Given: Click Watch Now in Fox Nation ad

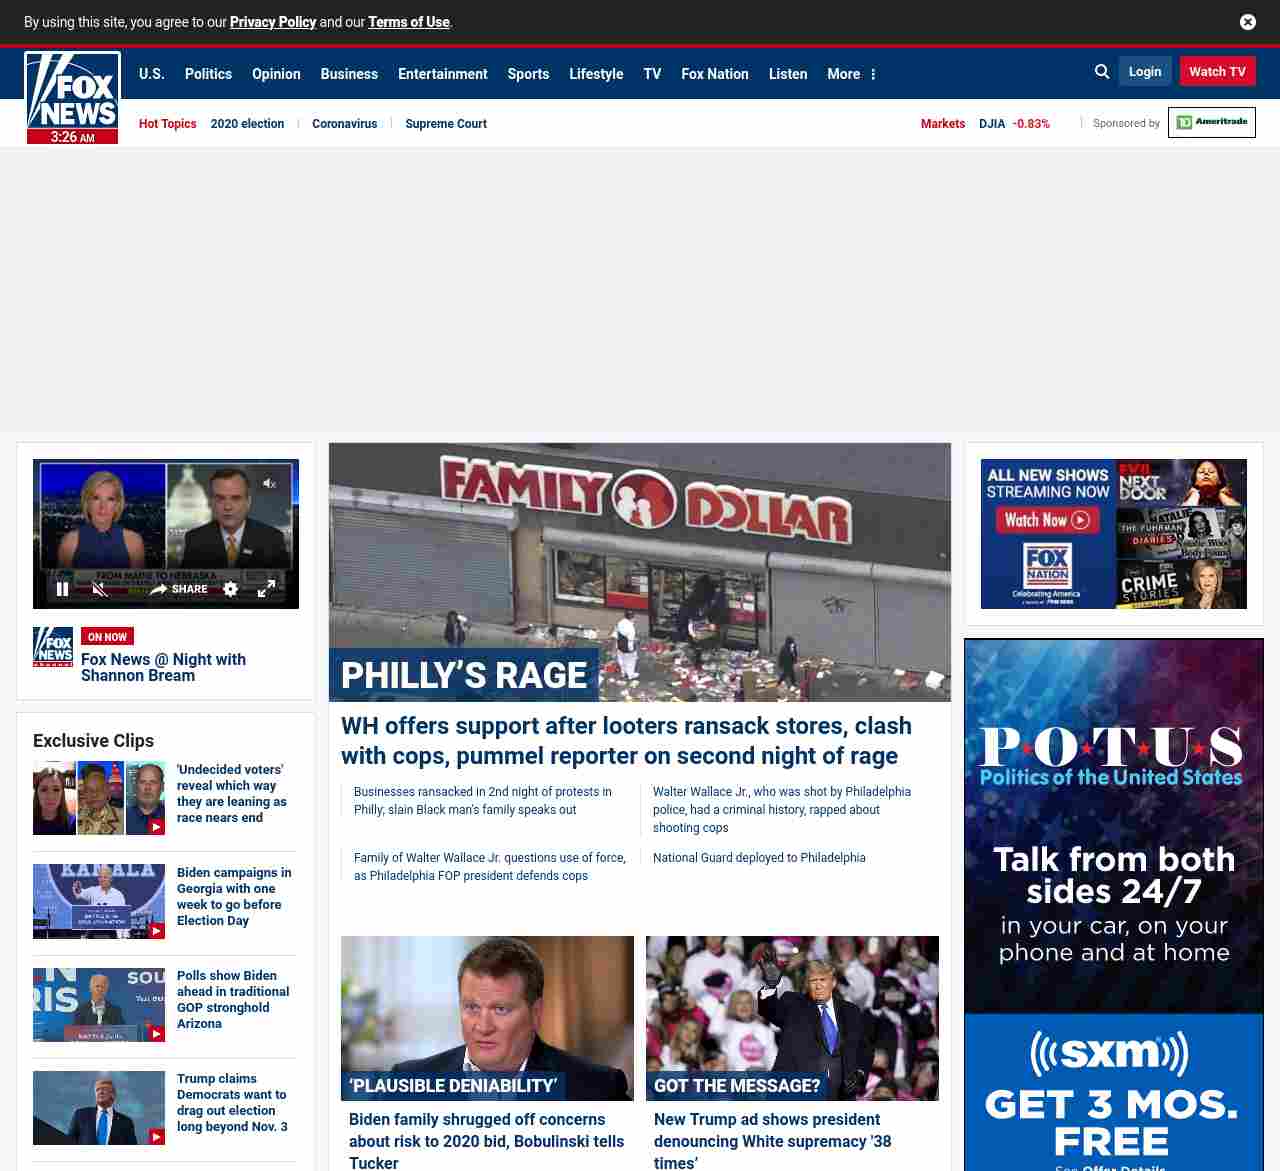Looking at the screenshot, I should 1047,520.
